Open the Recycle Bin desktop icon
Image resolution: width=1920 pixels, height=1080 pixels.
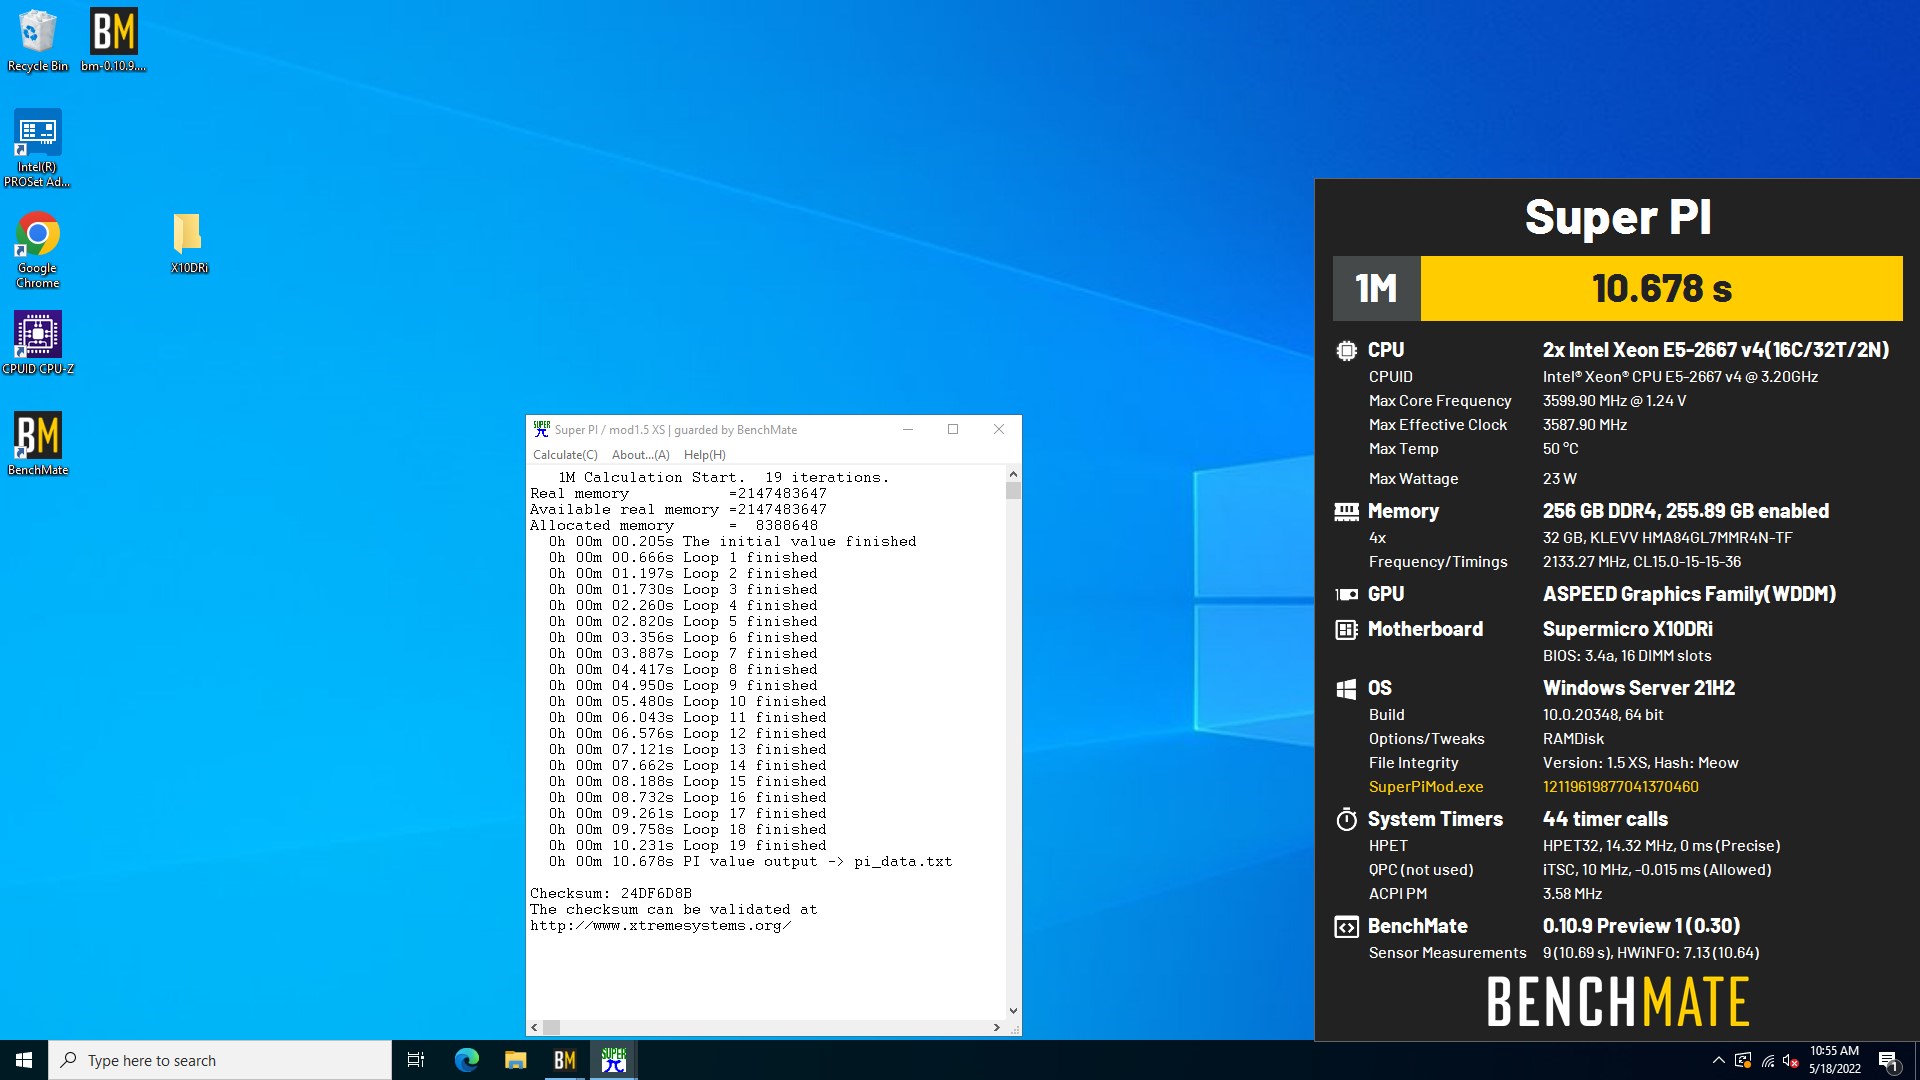tap(37, 40)
